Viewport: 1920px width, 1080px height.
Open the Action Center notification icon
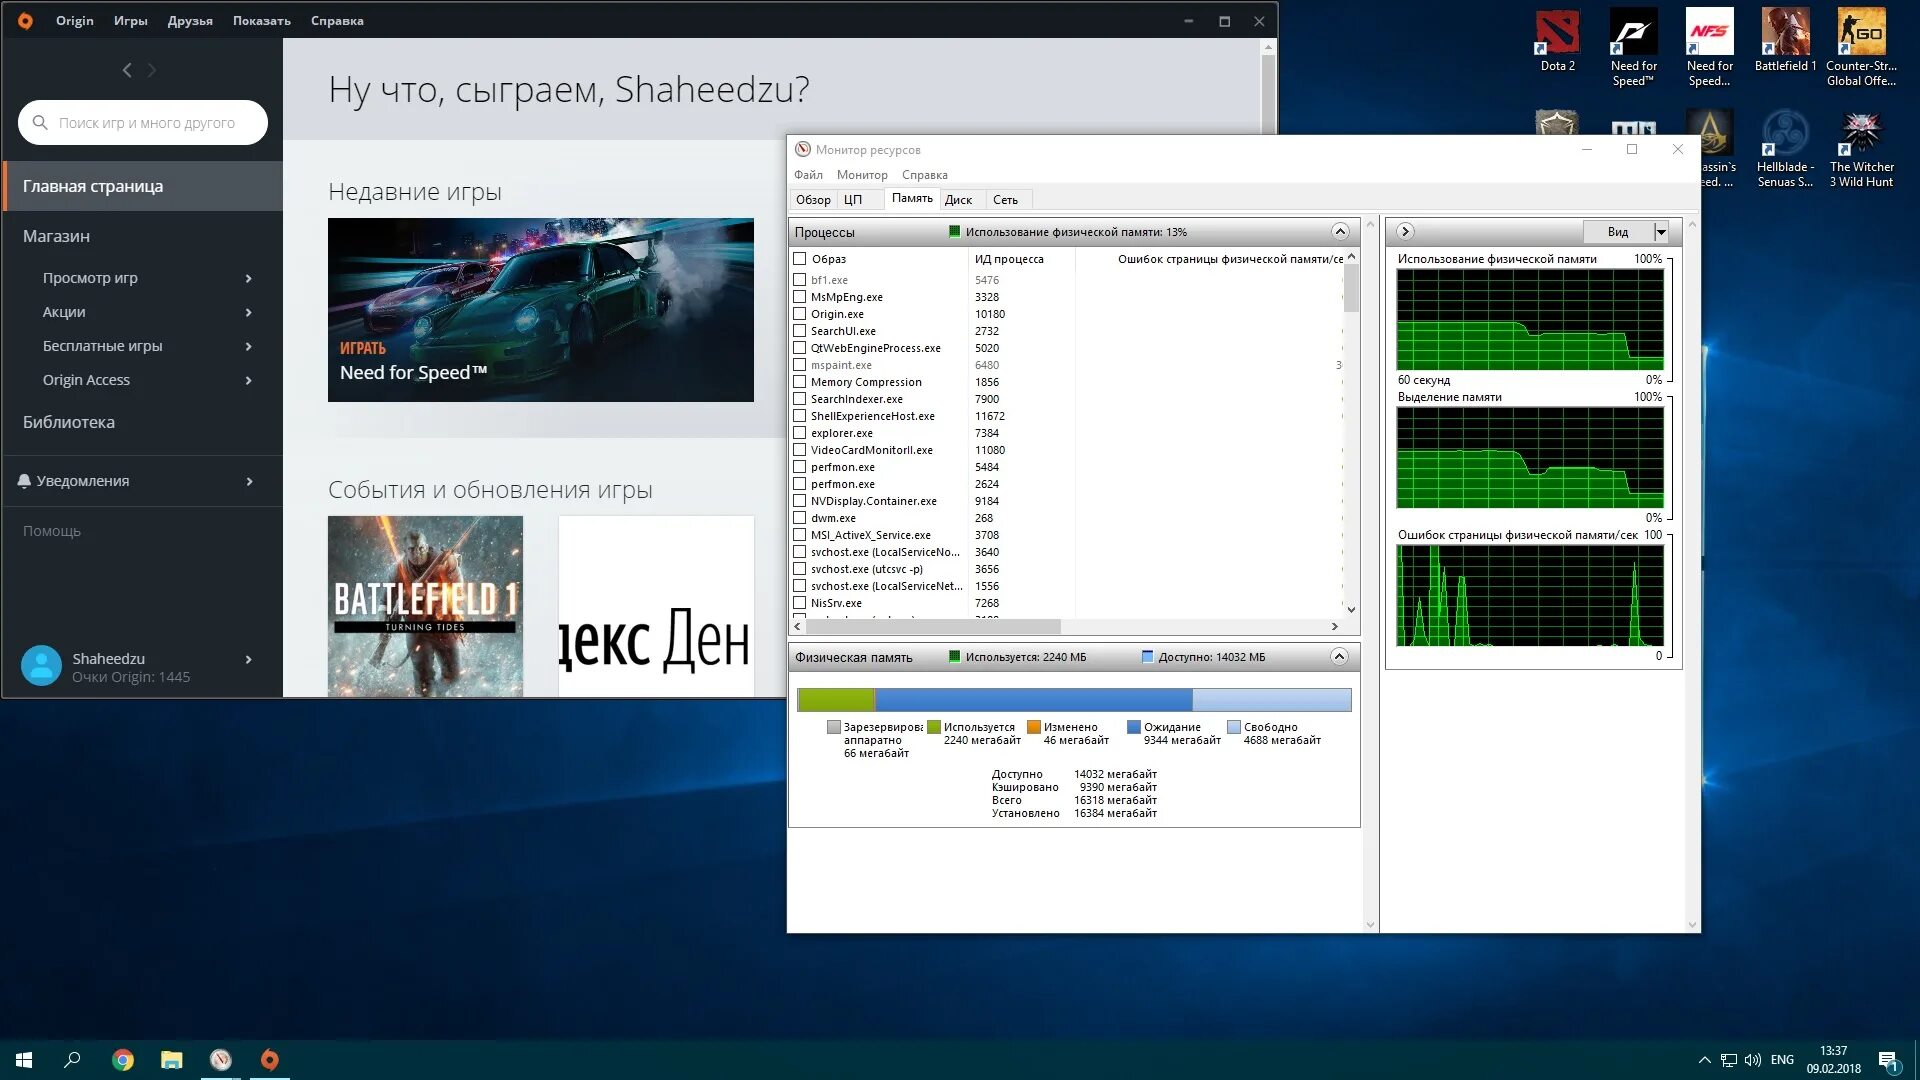(1888, 1060)
